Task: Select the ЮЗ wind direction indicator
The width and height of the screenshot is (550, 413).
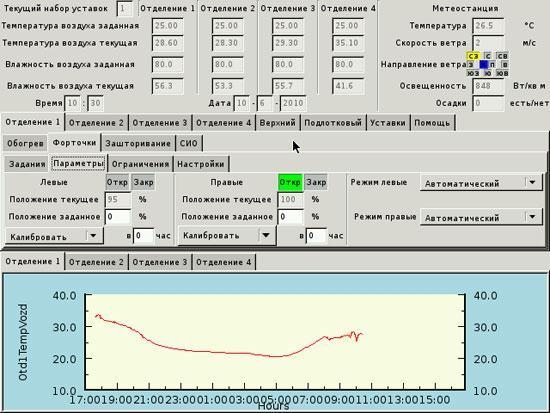Action: 473,73
